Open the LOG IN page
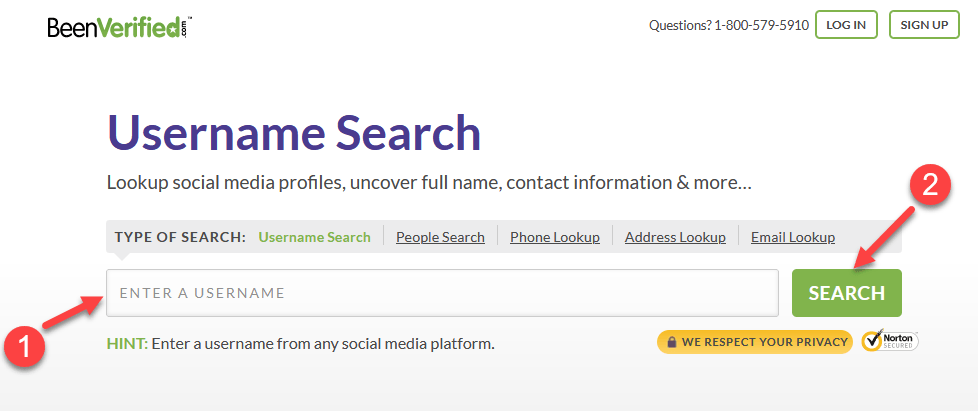The height and width of the screenshot is (411, 978). click(846, 25)
